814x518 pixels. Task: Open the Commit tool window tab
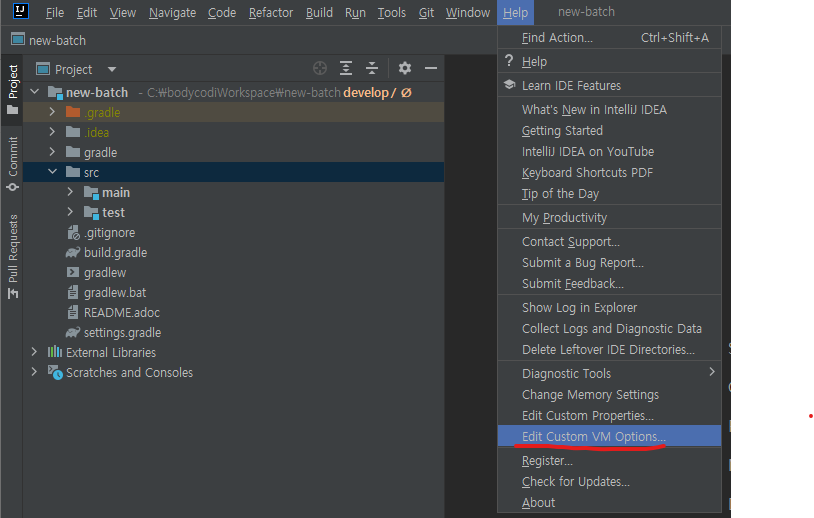(x=12, y=163)
